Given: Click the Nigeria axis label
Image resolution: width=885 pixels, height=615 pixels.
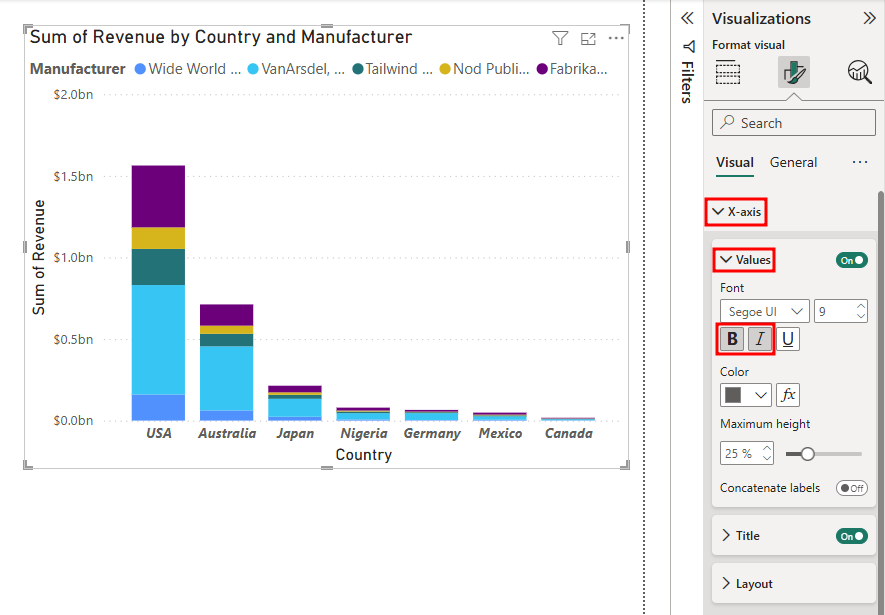Looking at the screenshot, I should click(x=364, y=433).
